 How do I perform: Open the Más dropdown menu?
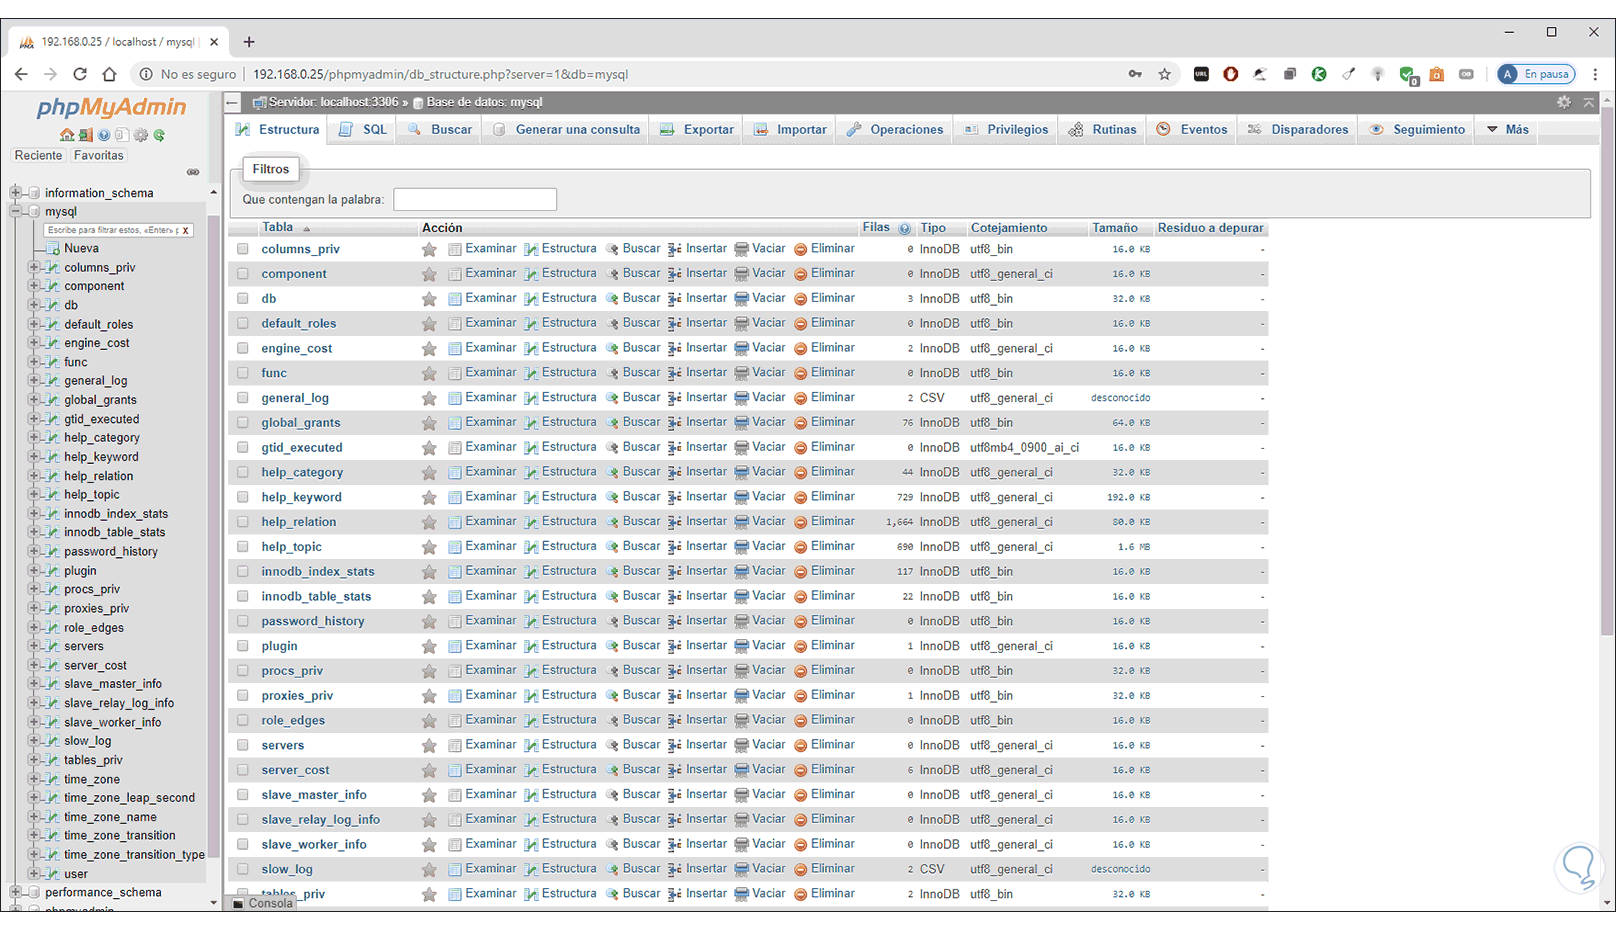pos(1508,130)
